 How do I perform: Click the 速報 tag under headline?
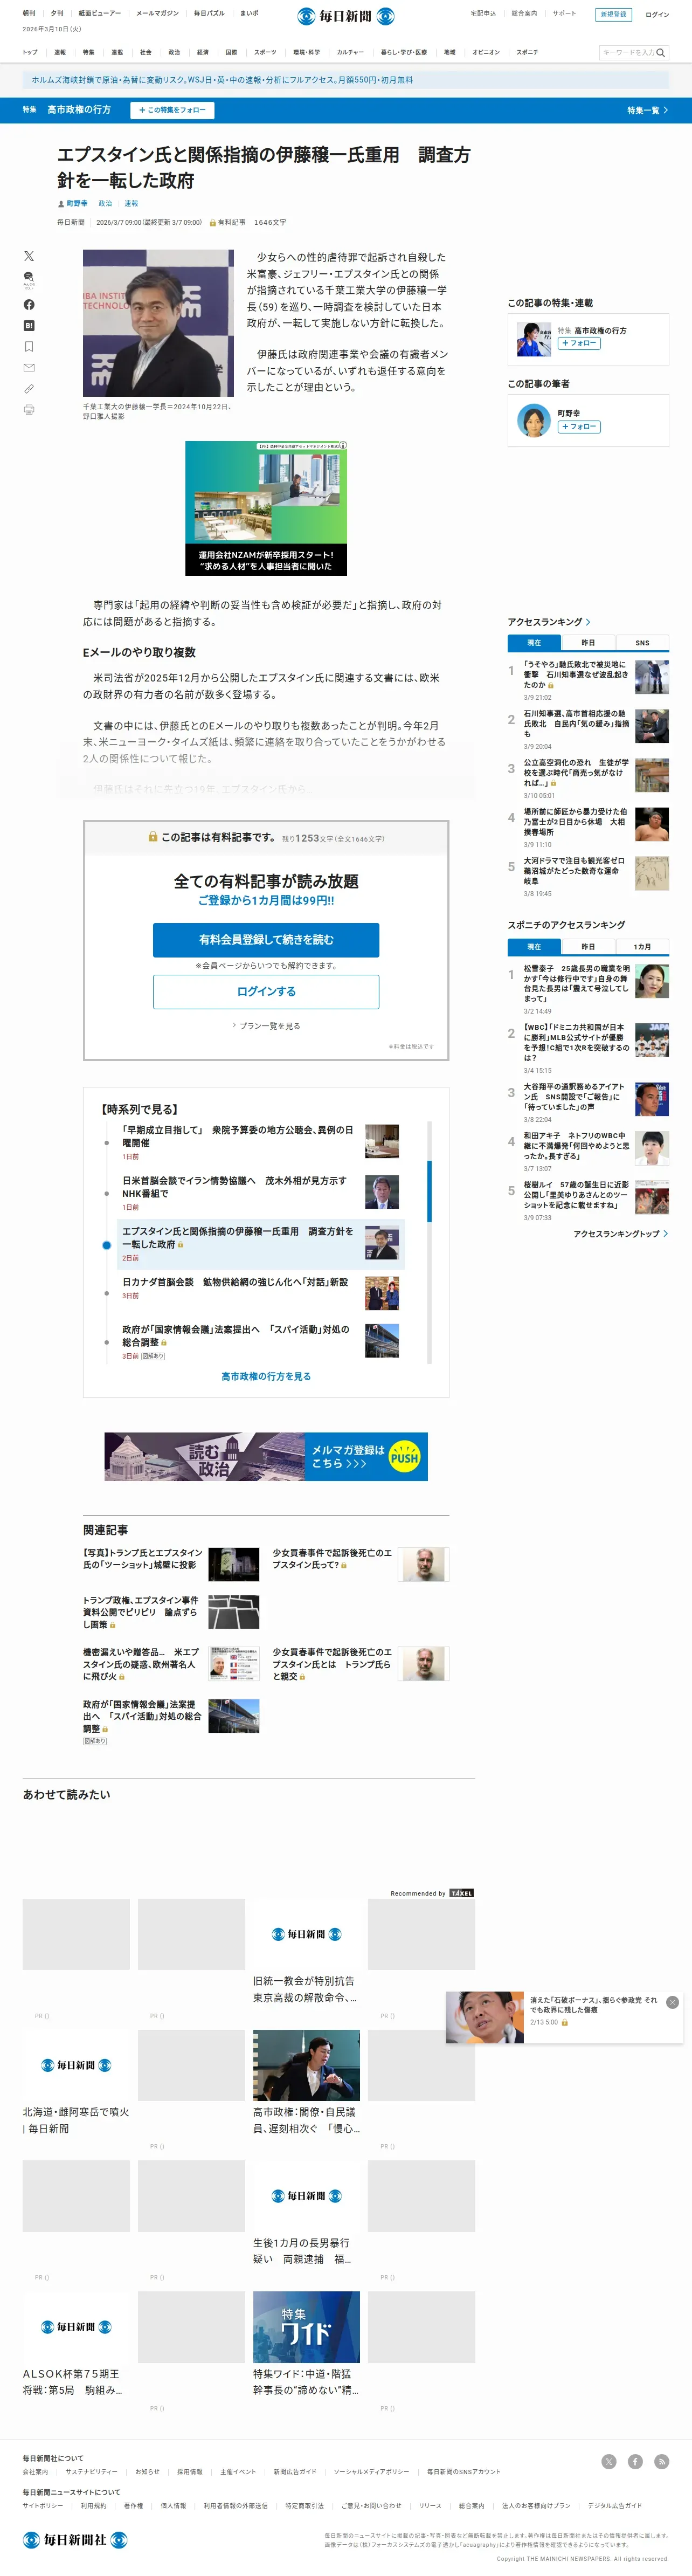pyautogui.click(x=131, y=203)
